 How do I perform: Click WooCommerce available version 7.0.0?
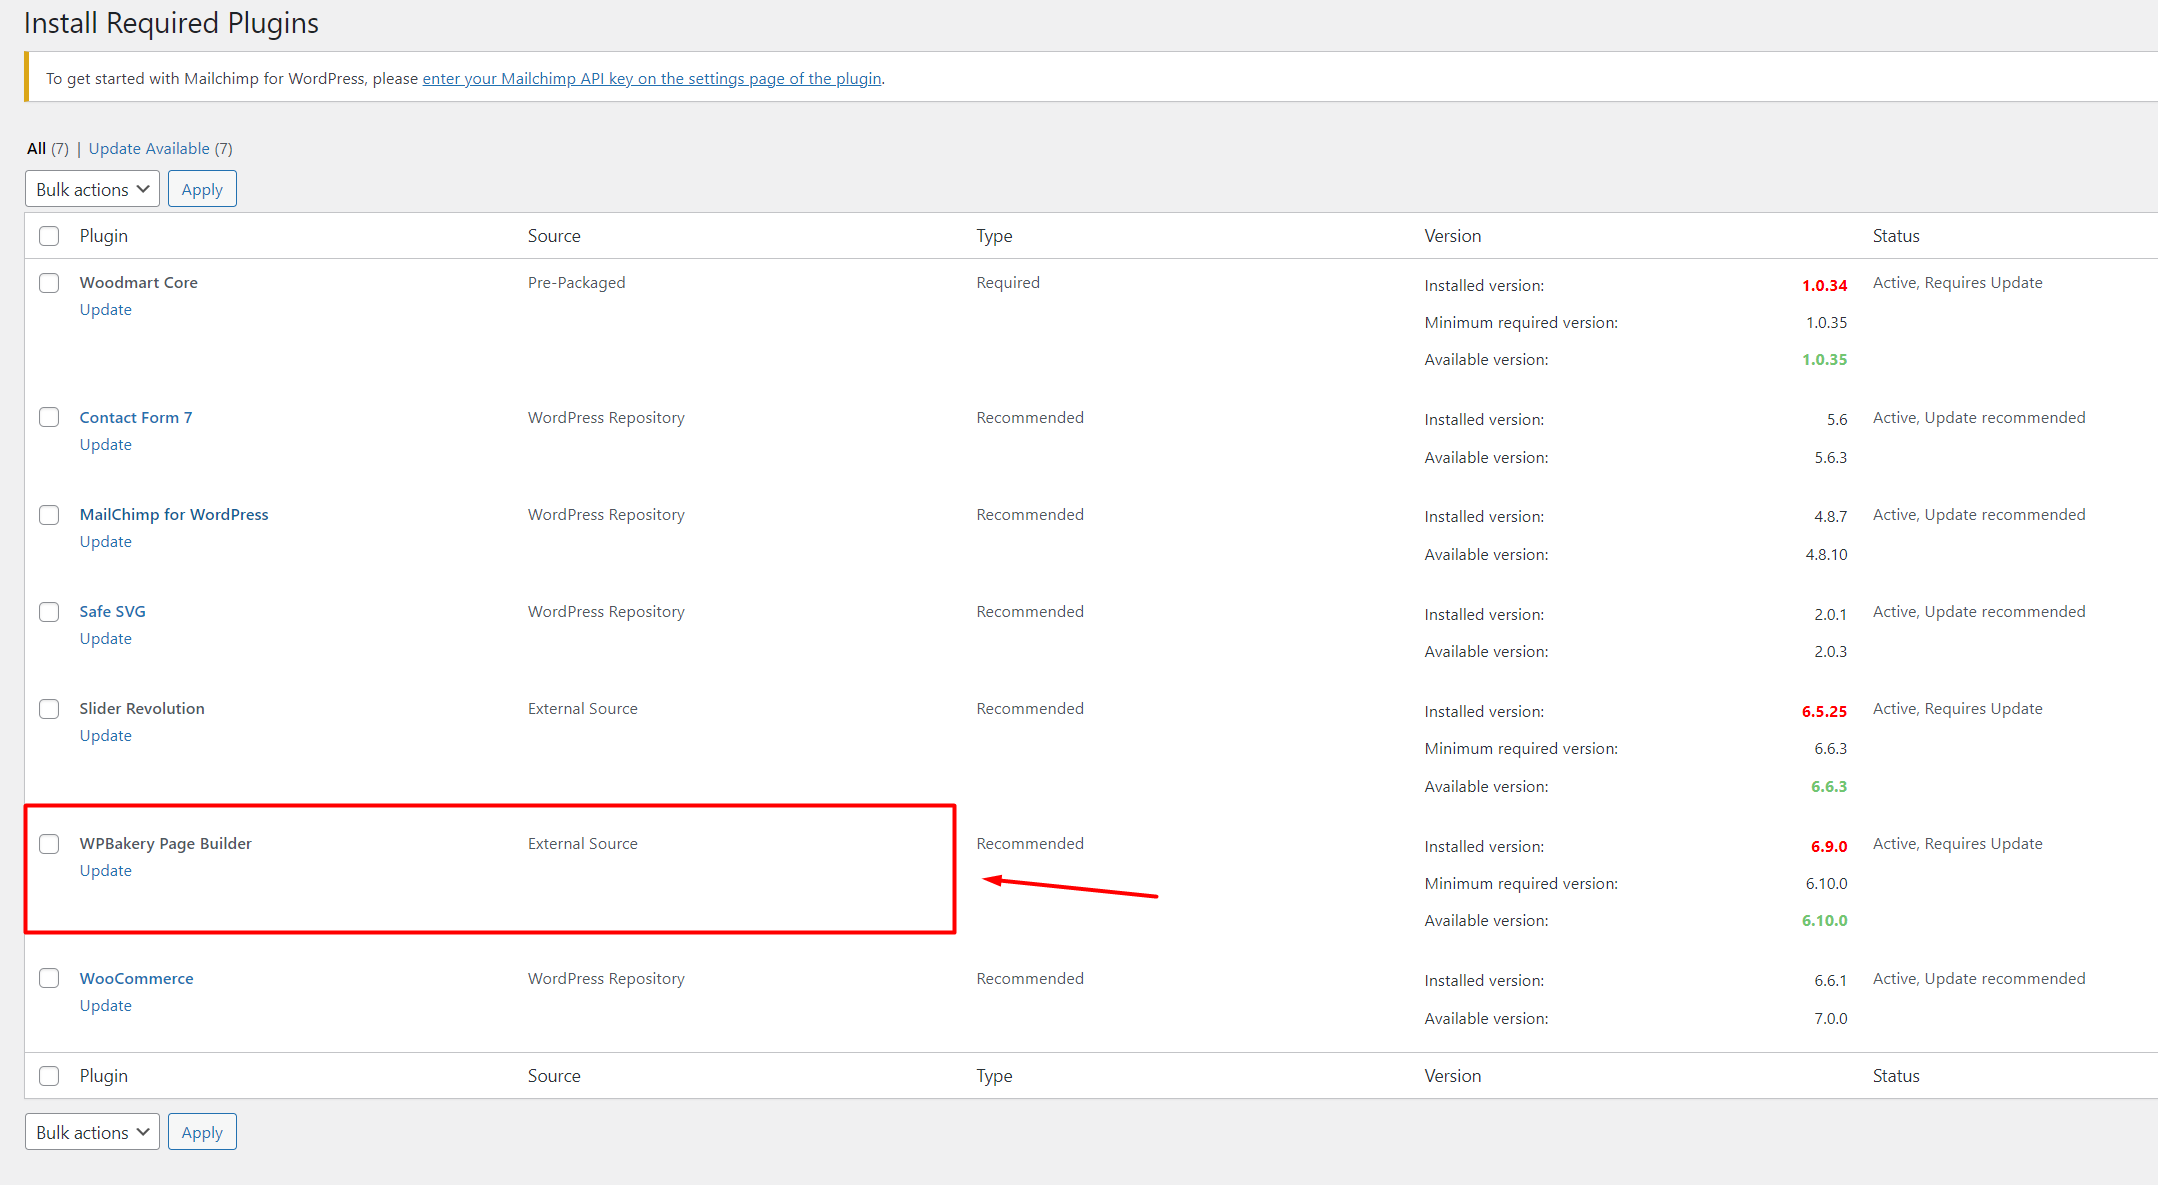pyautogui.click(x=1831, y=1019)
